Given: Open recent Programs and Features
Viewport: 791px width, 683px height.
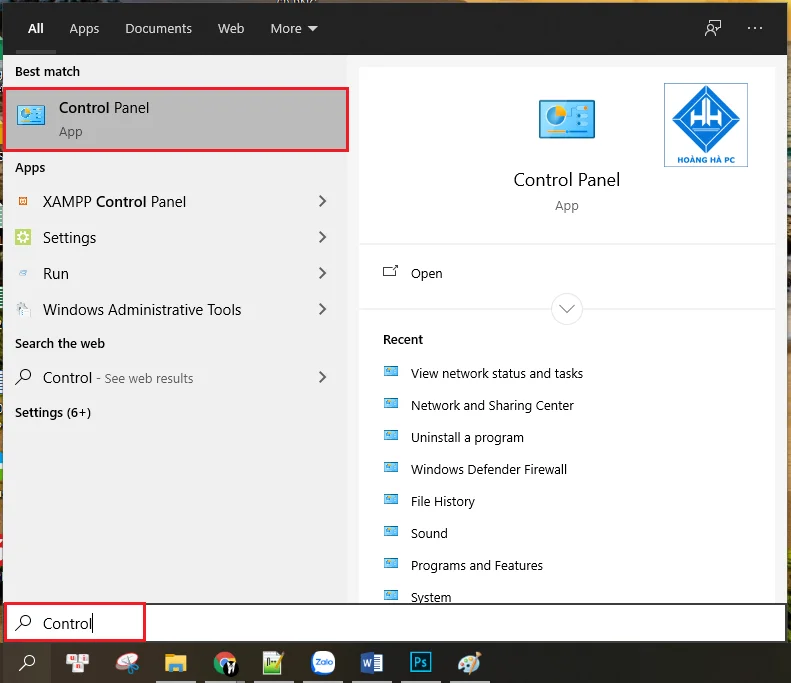Looking at the screenshot, I should [x=477, y=565].
